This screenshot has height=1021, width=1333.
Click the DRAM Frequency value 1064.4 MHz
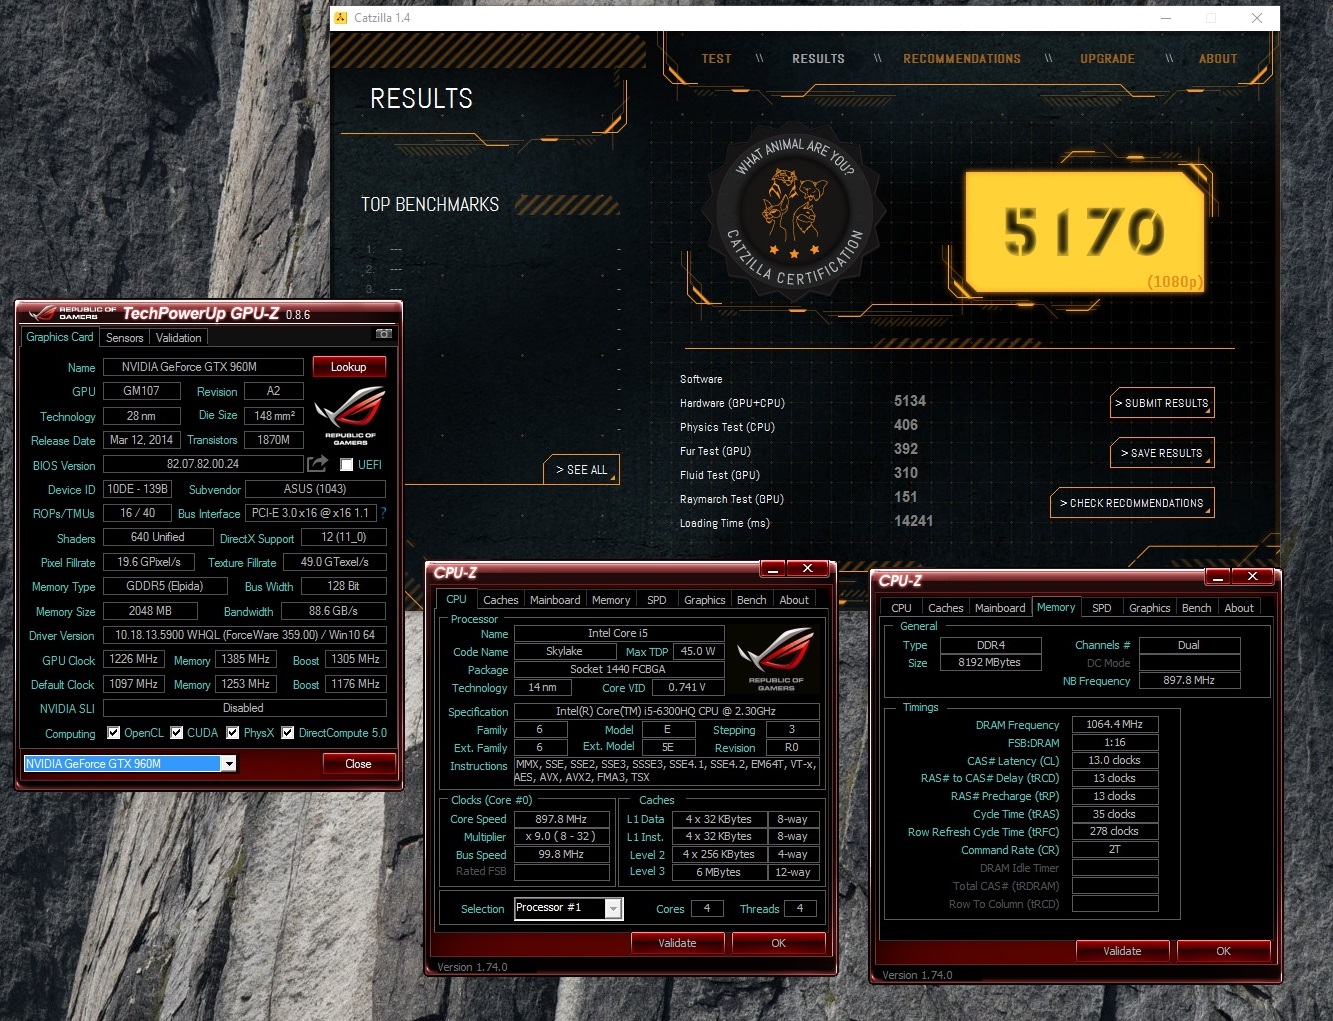pos(1115,724)
